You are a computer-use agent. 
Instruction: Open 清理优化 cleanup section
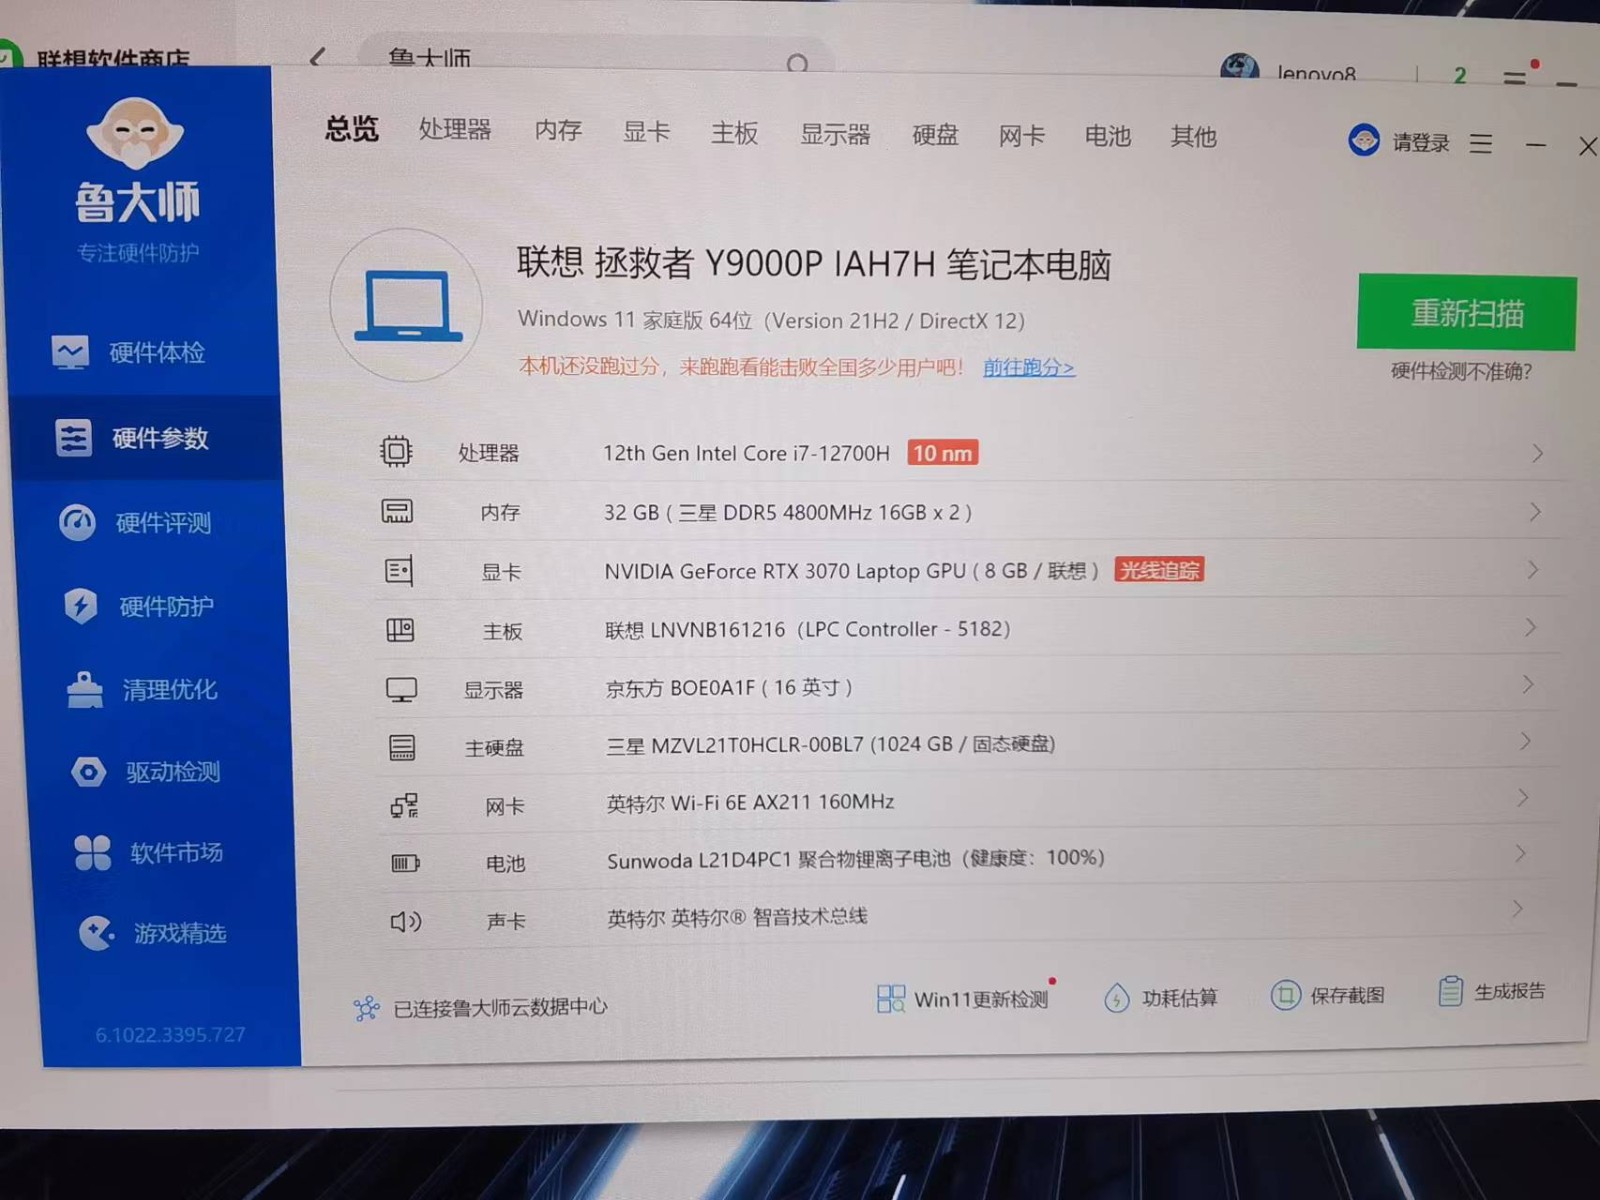[x=141, y=689]
